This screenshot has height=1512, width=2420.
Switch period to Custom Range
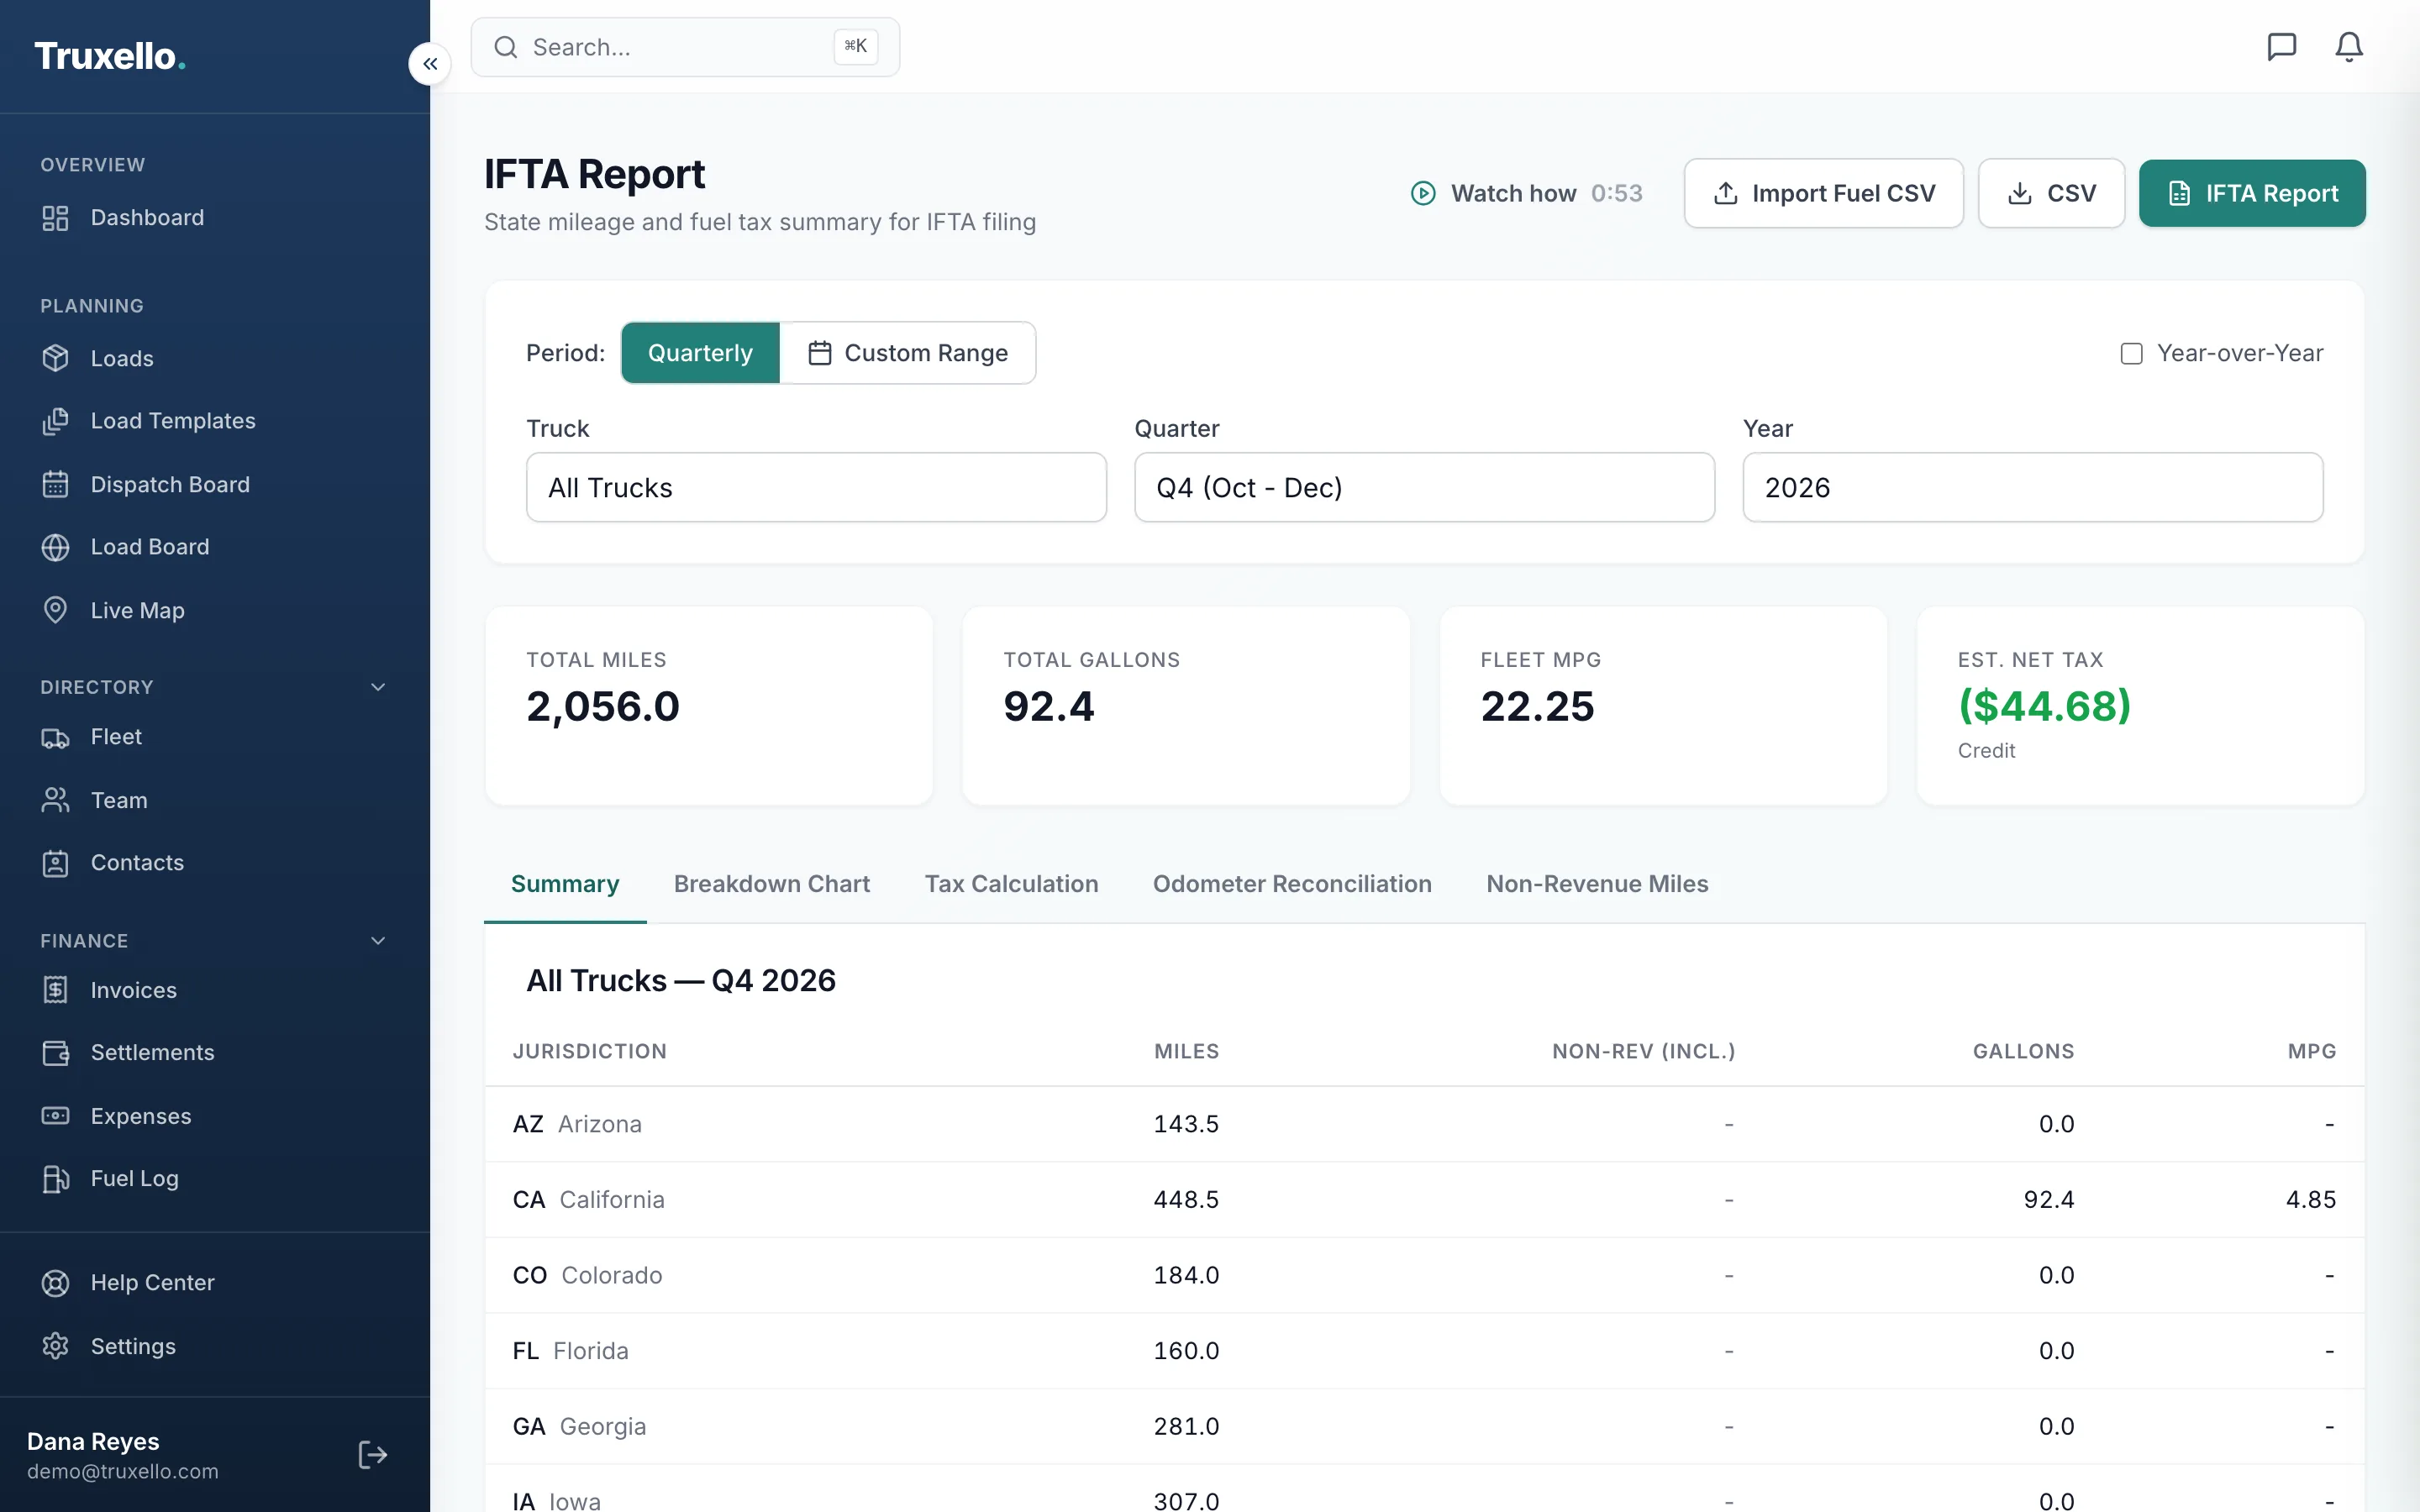[x=907, y=353]
